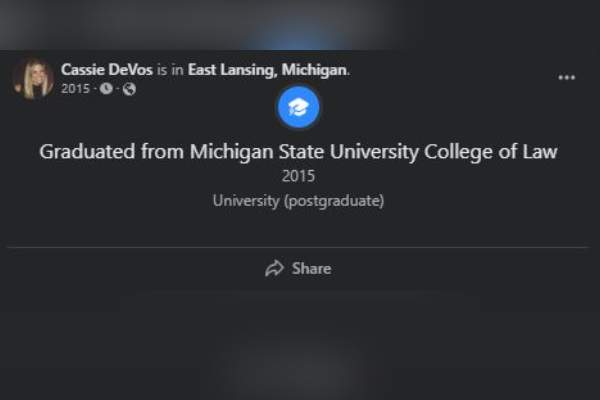The image size is (600, 400).
Task: Click the blue graduation cap icon
Action: 298,107
